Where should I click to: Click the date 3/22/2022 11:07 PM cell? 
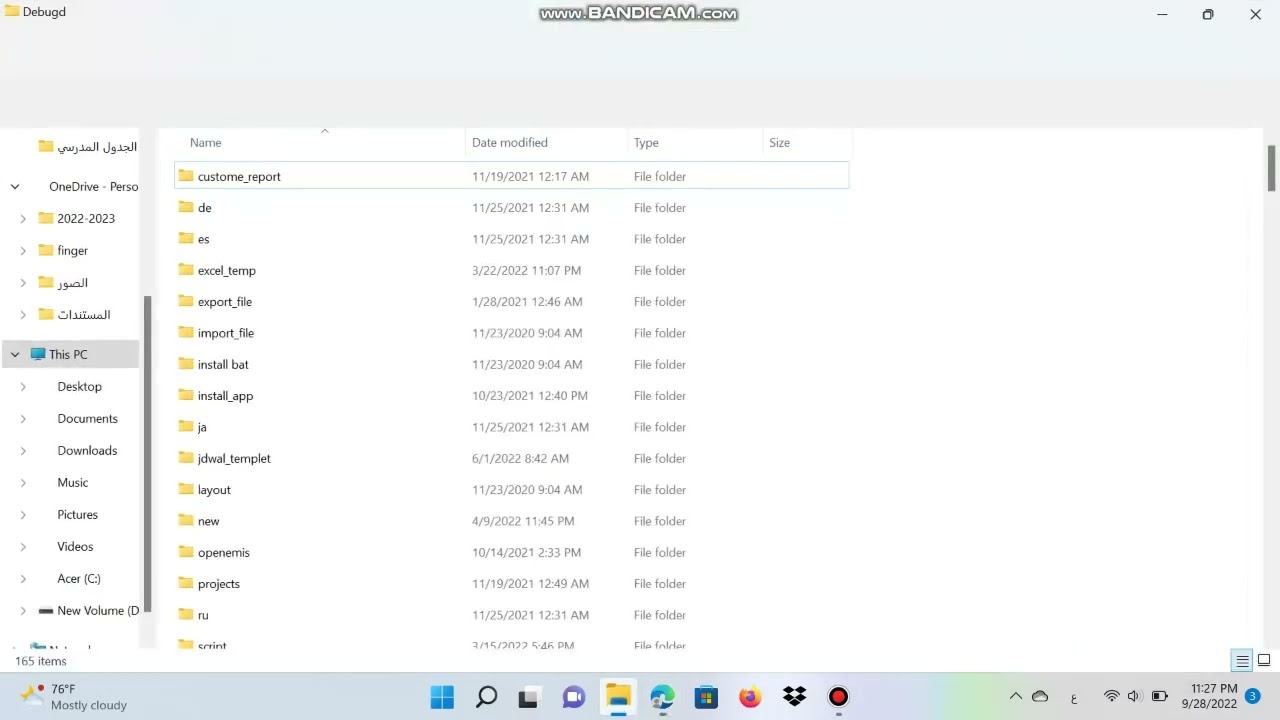click(x=526, y=270)
